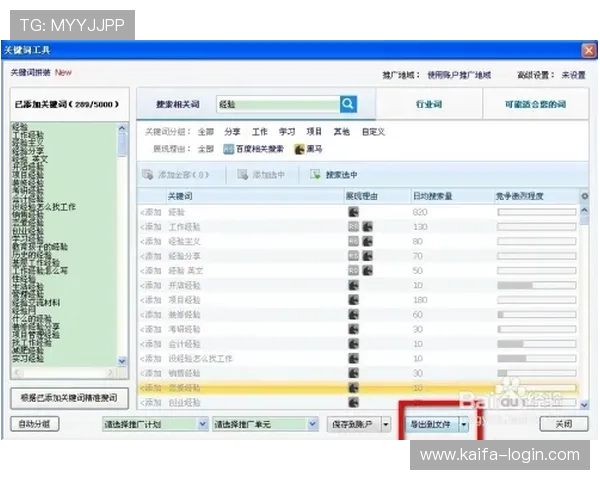Click the 搜索选中 toolbar icon
The image size is (600, 480).
315,175
